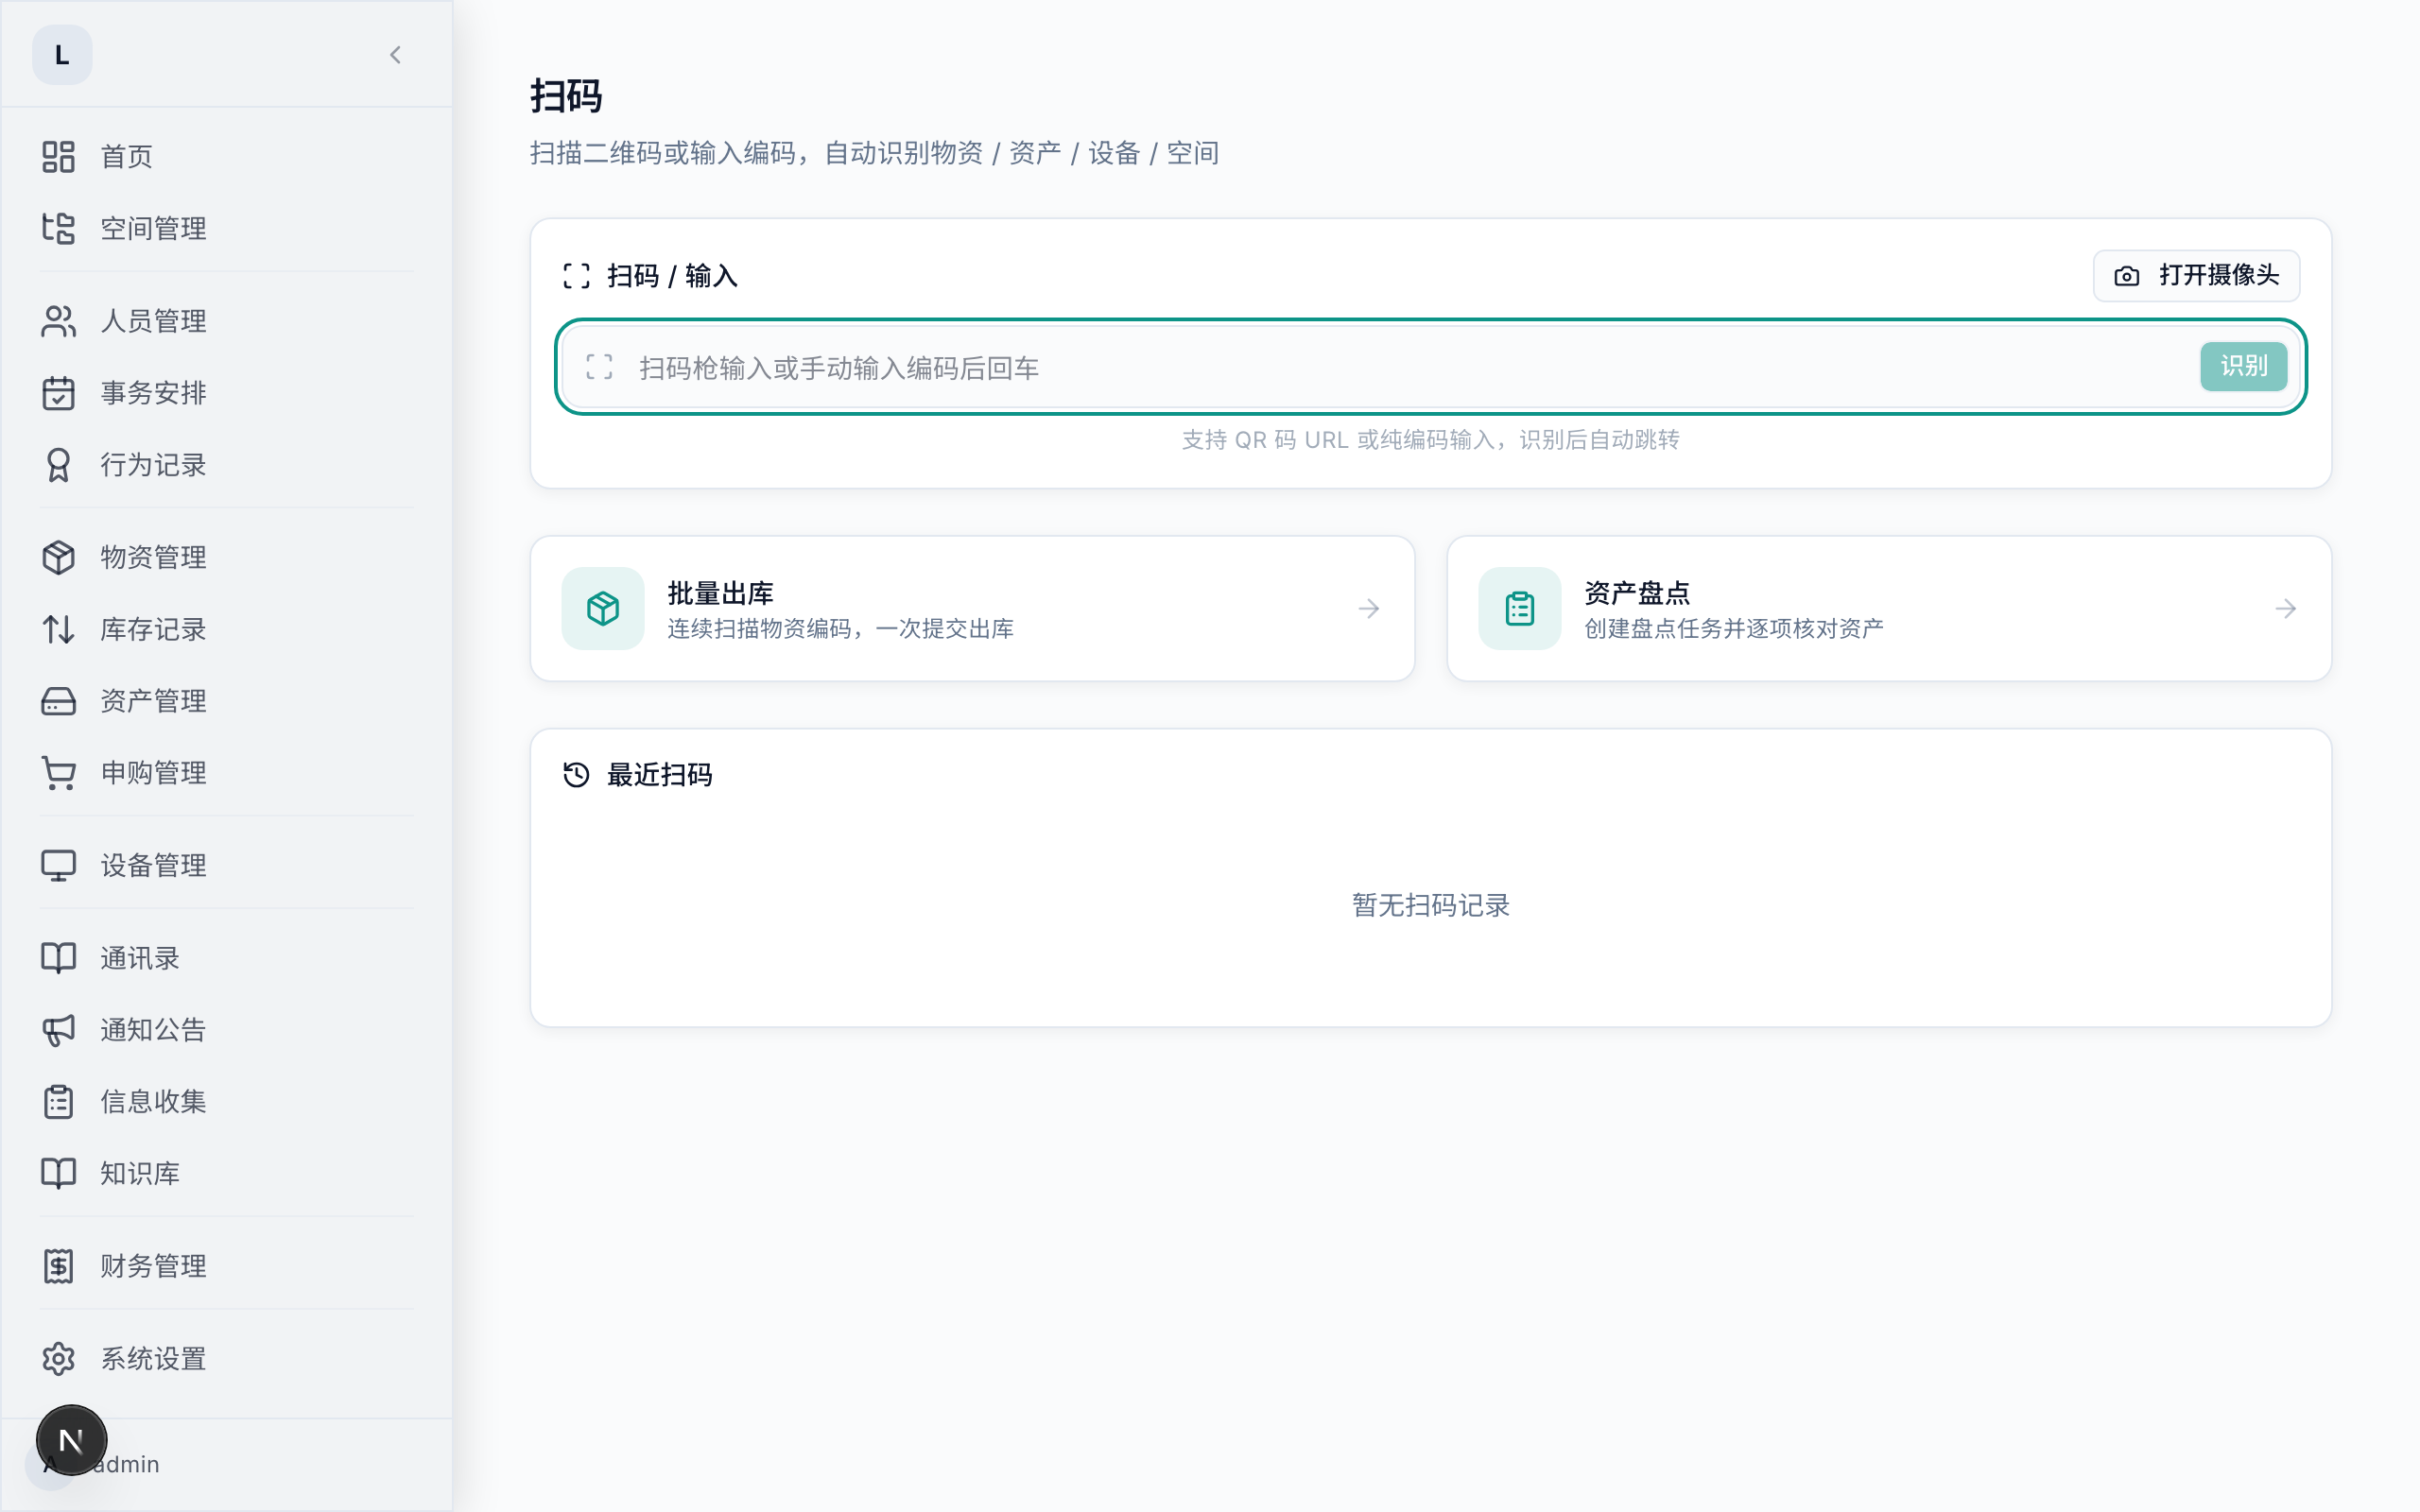Open 人员管理 menu item
2420x1512 pixels.
tap(227, 321)
